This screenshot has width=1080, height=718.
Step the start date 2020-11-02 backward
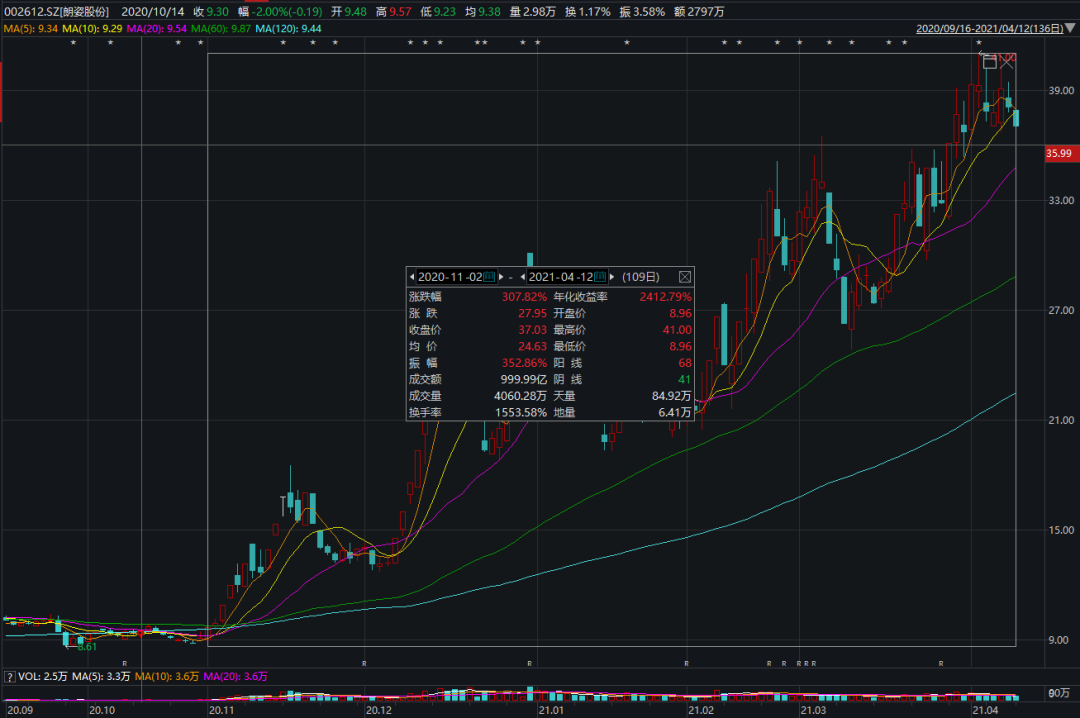[412, 277]
